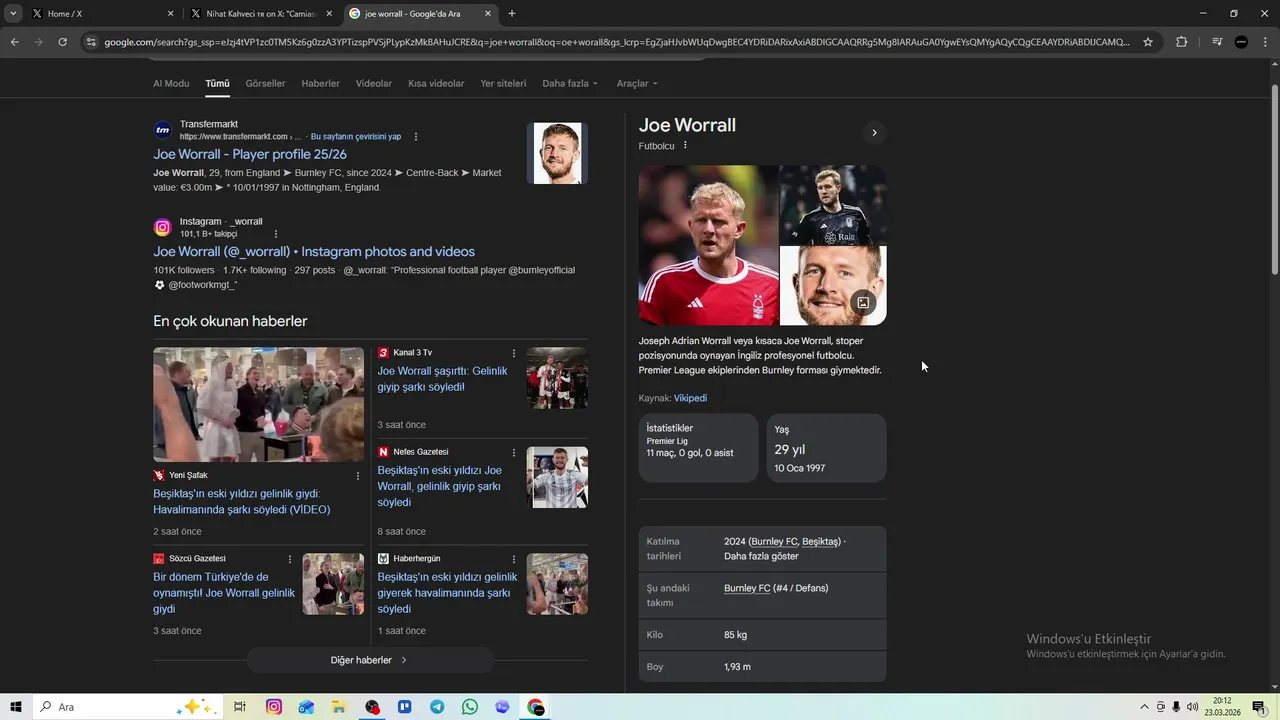Open options menu for Kanal 3 Tv article
Screen dimensions: 1280x720
point(514,353)
